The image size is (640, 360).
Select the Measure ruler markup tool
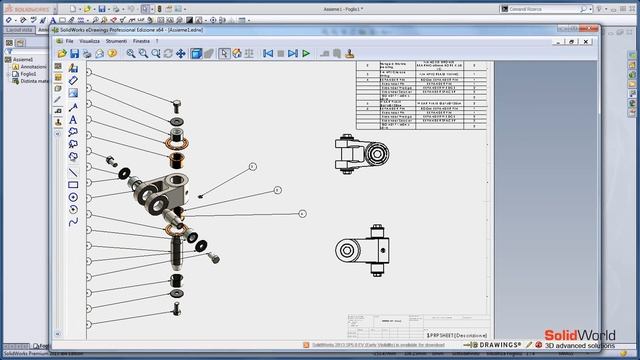pos(73,80)
